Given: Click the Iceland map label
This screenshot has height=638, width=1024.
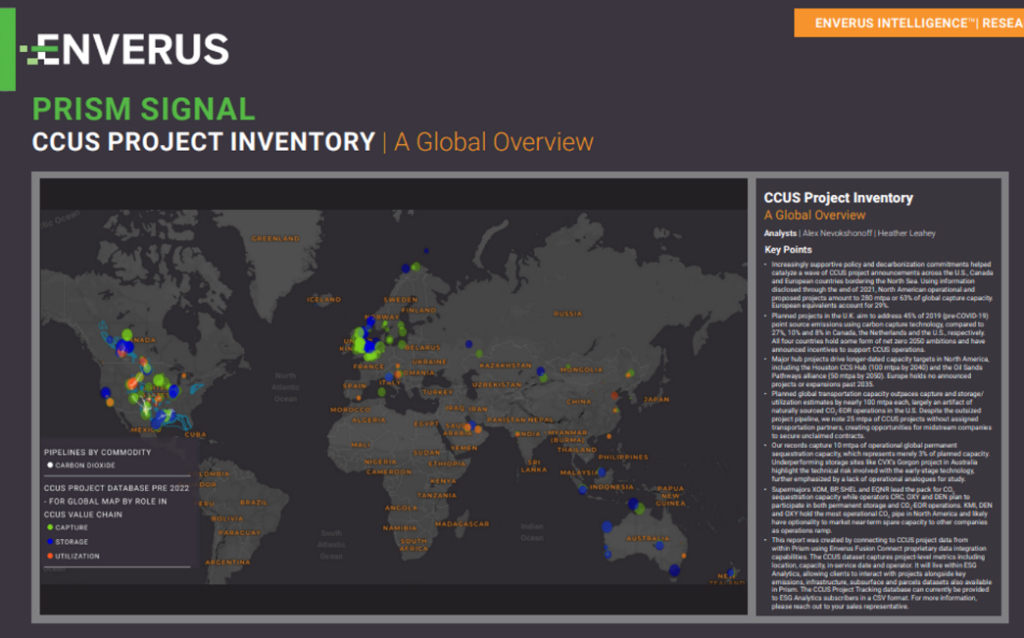Looking at the screenshot, I should 324,298.
